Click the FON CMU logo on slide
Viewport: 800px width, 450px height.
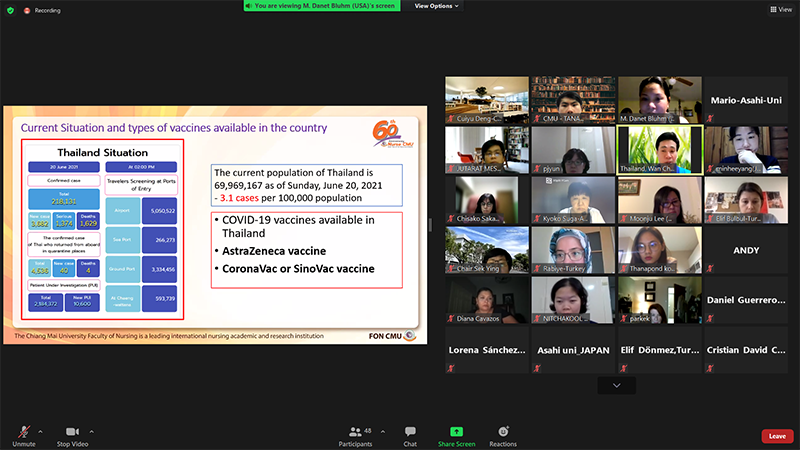pos(392,336)
